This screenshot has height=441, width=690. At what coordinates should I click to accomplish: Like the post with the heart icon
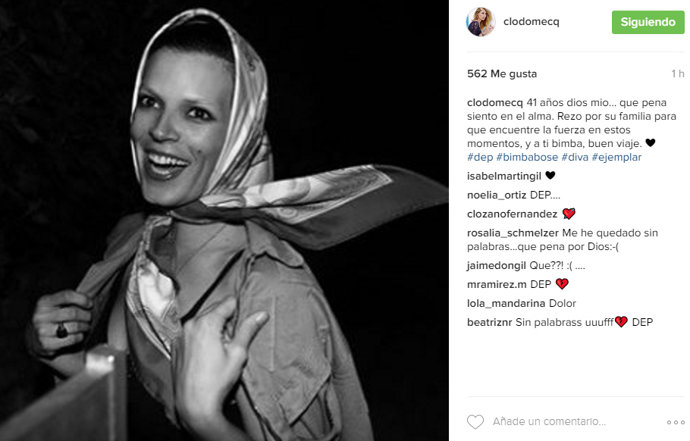coord(475,422)
